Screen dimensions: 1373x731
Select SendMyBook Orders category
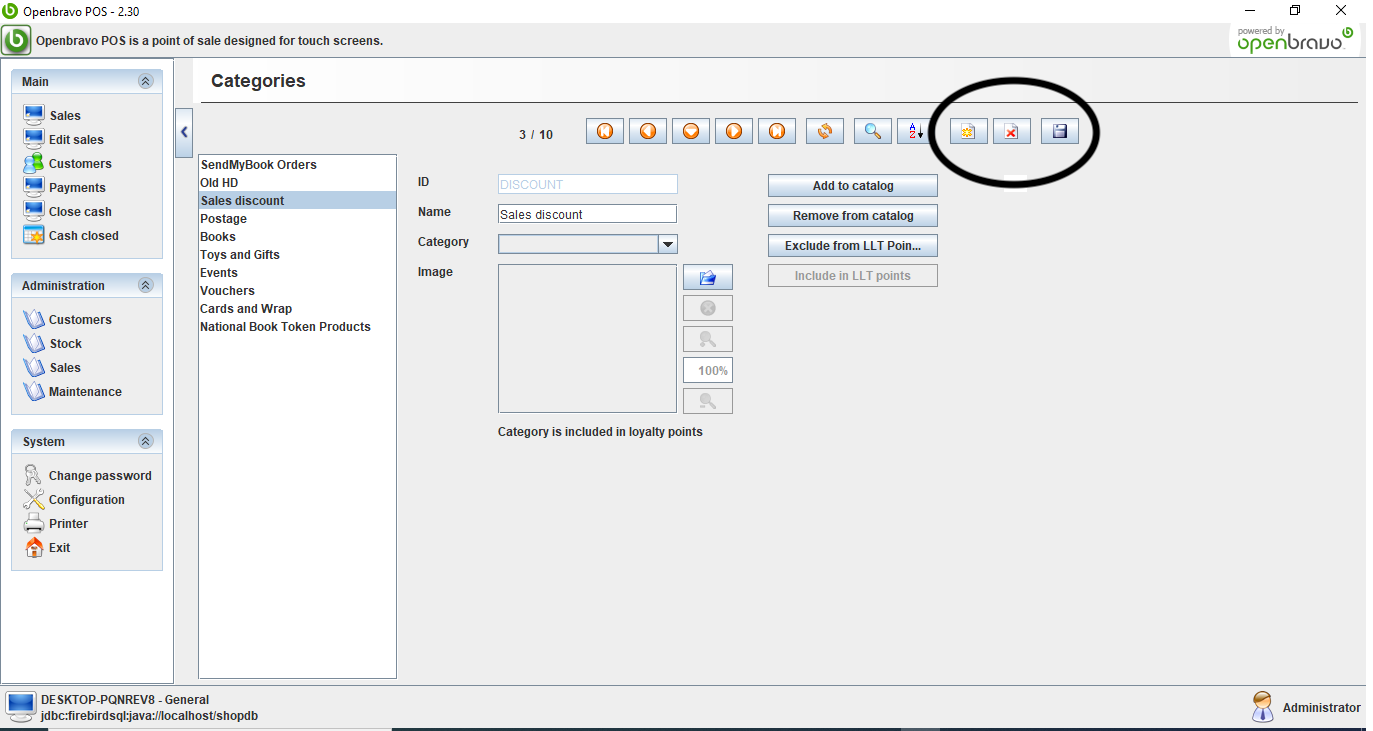(298, 164)
